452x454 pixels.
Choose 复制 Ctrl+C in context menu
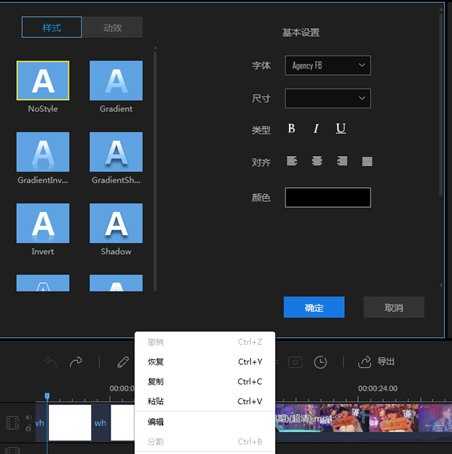pyautogui.click(x=205, y=381)
